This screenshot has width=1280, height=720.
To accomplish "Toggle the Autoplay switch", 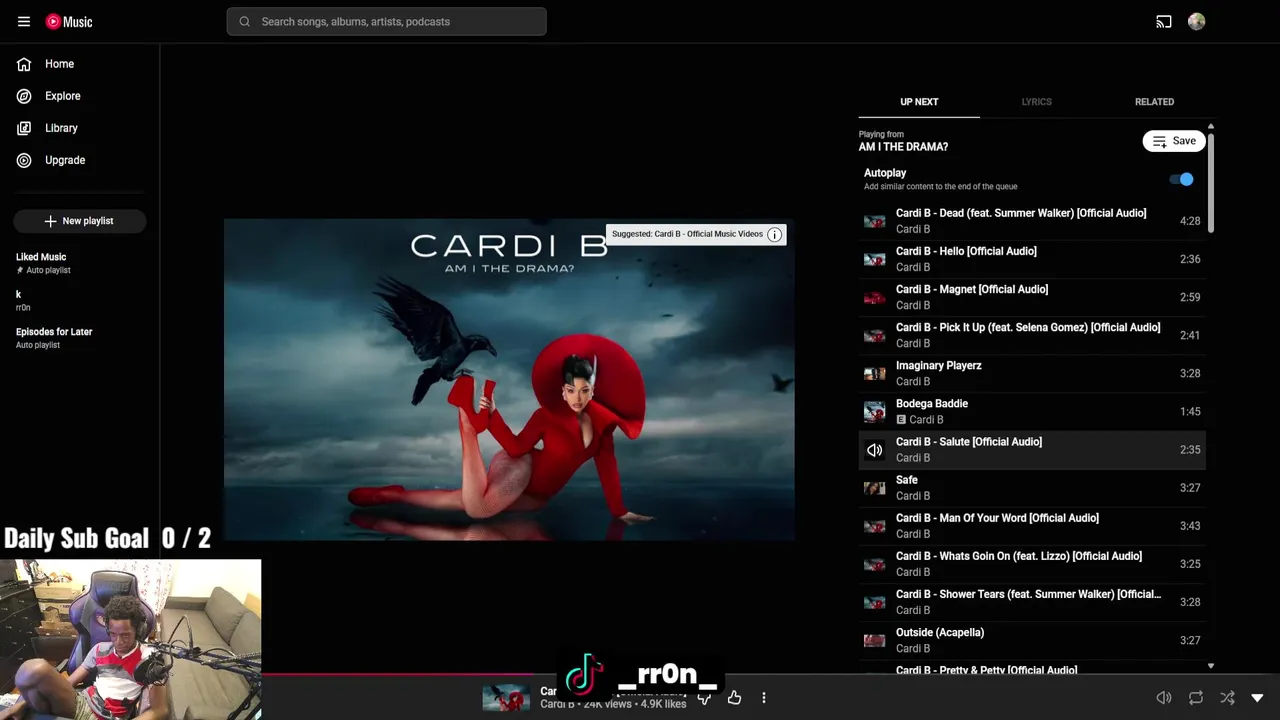I will click(x=1182, y=179).
